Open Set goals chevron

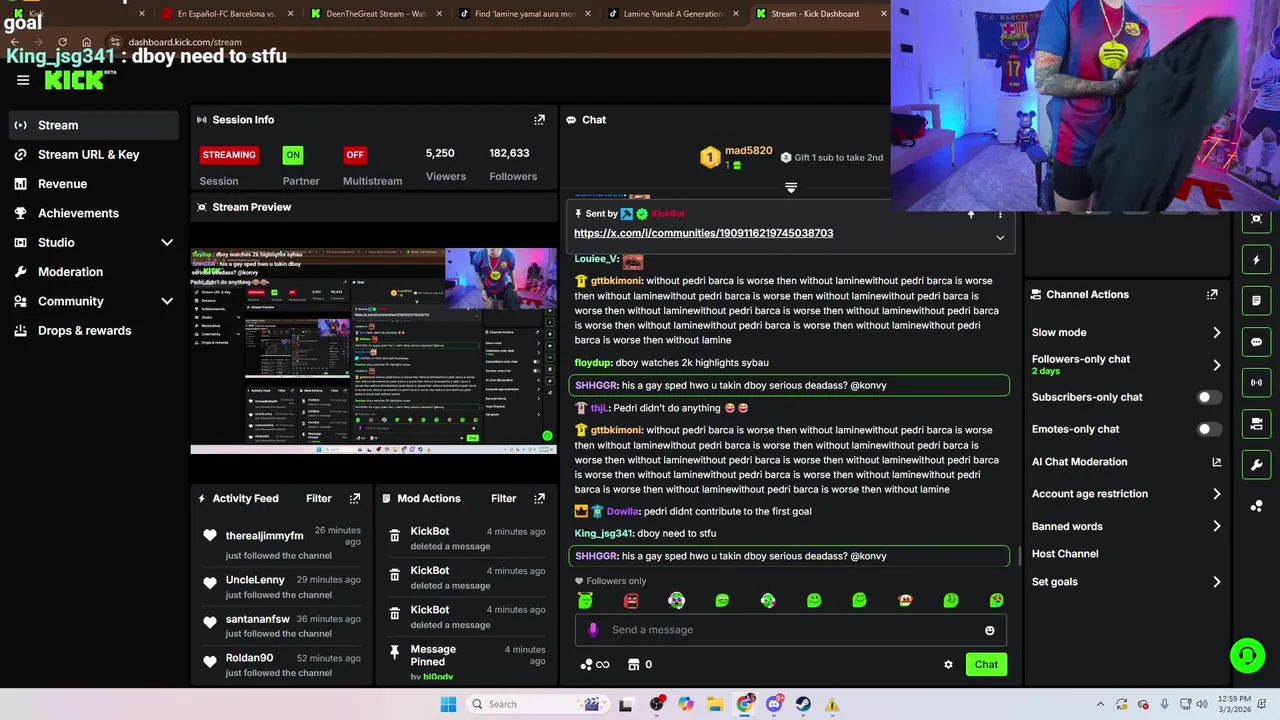[1217, 582]
